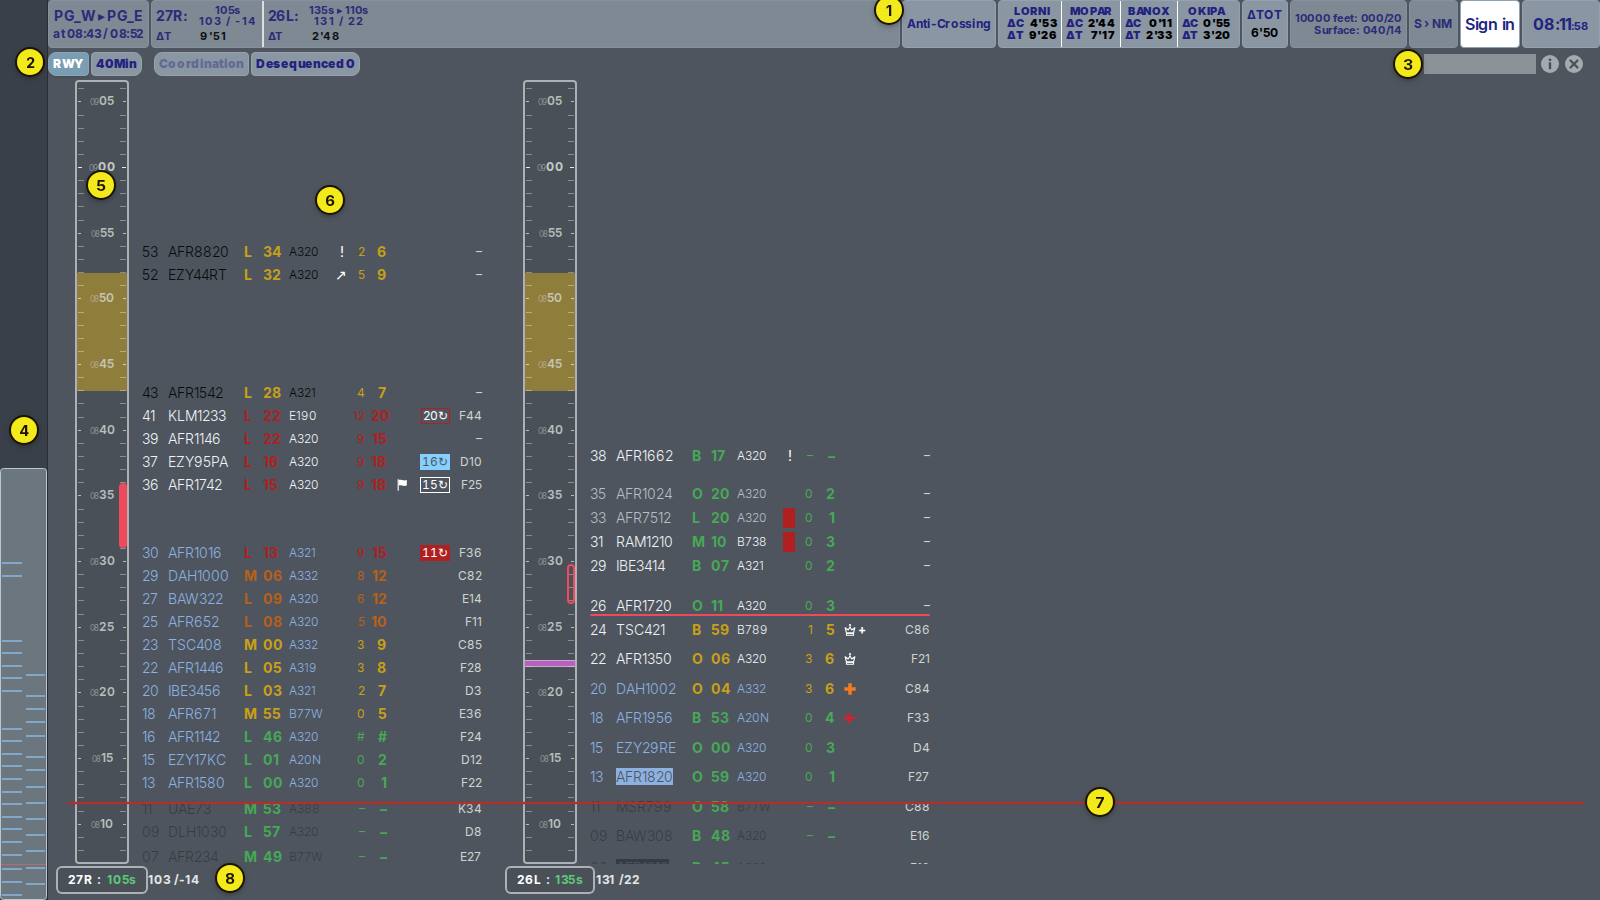This screenshot has height=900, width=1600.
Task: Open the 27R runway header stats
Action: 206,24
